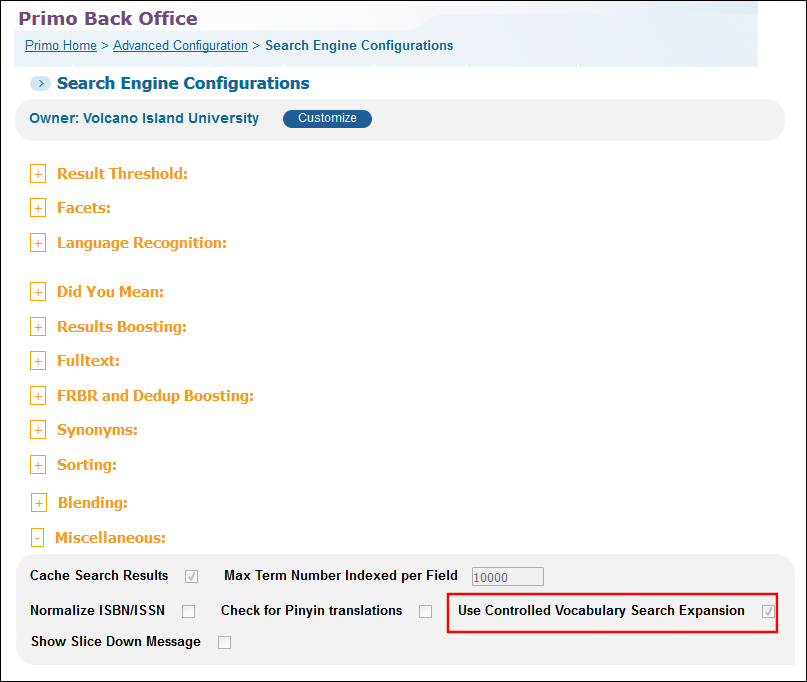
Task: Click the Fulltext section title
Action: 88,361
